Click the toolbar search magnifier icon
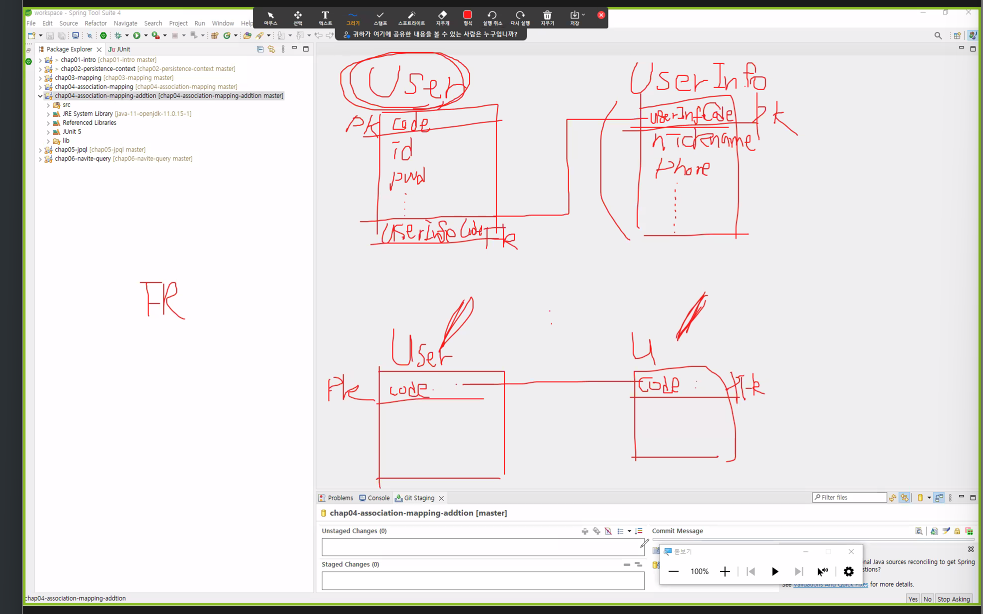Screen dimensions: 999x614 (x=938, y=36)
